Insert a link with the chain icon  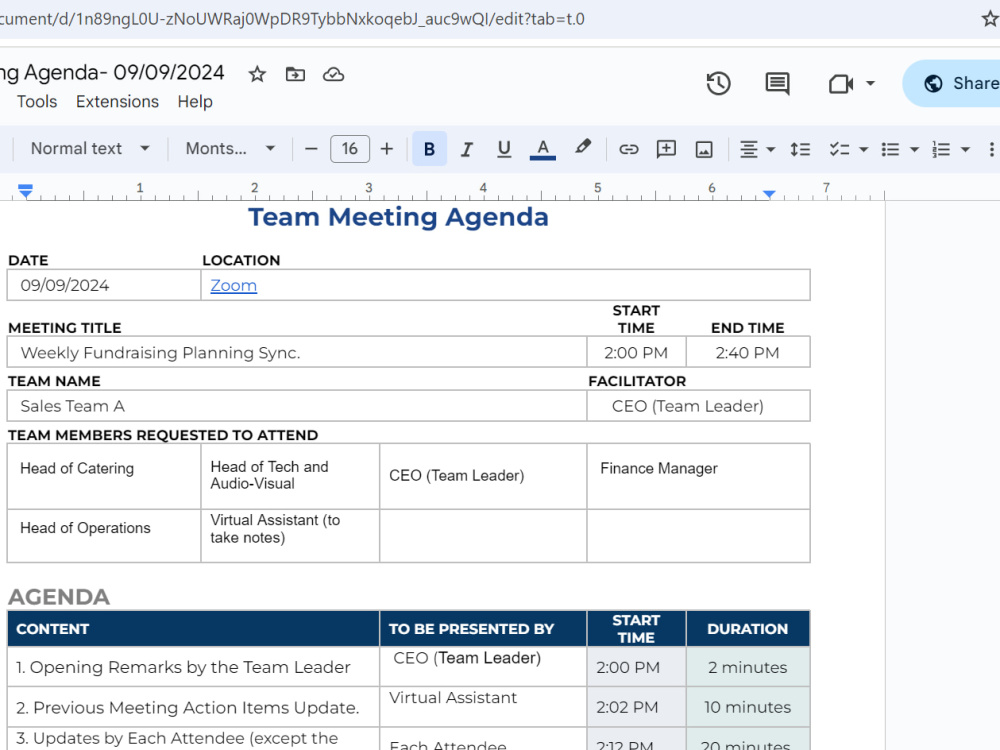click(x=629, y=149)
